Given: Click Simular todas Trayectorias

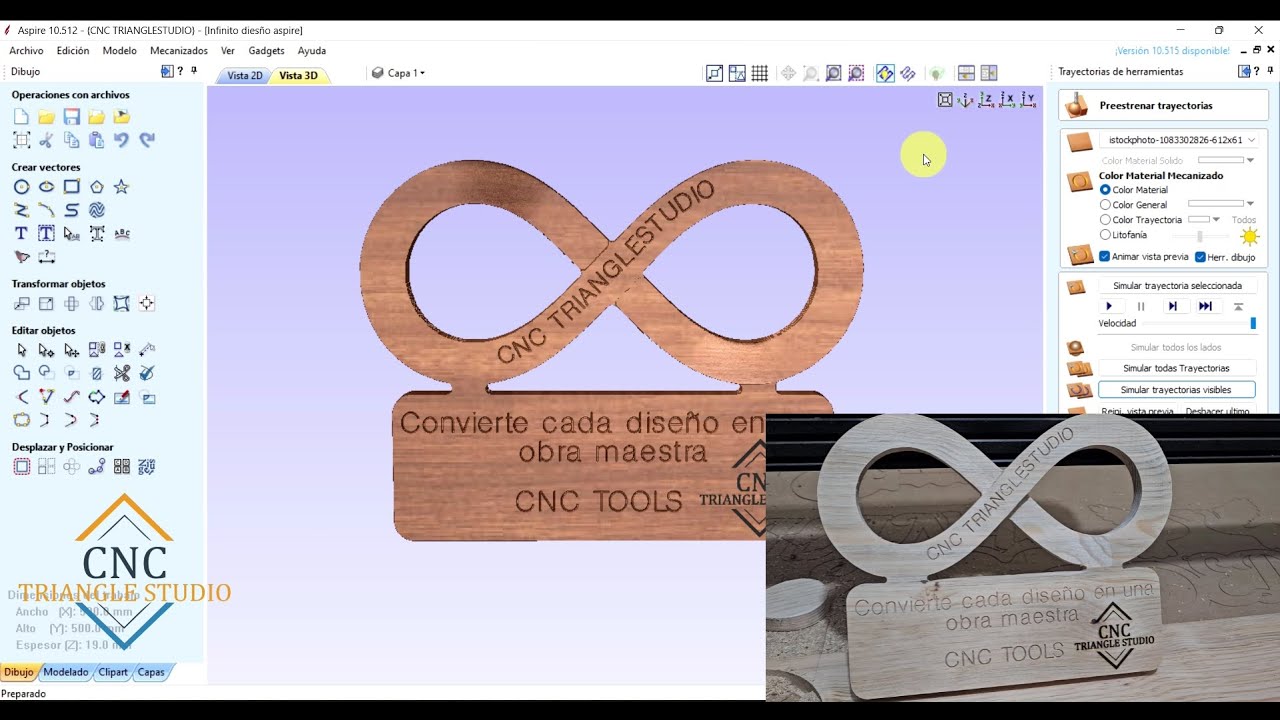Looking at the screenshot, I should [1177, 368].
